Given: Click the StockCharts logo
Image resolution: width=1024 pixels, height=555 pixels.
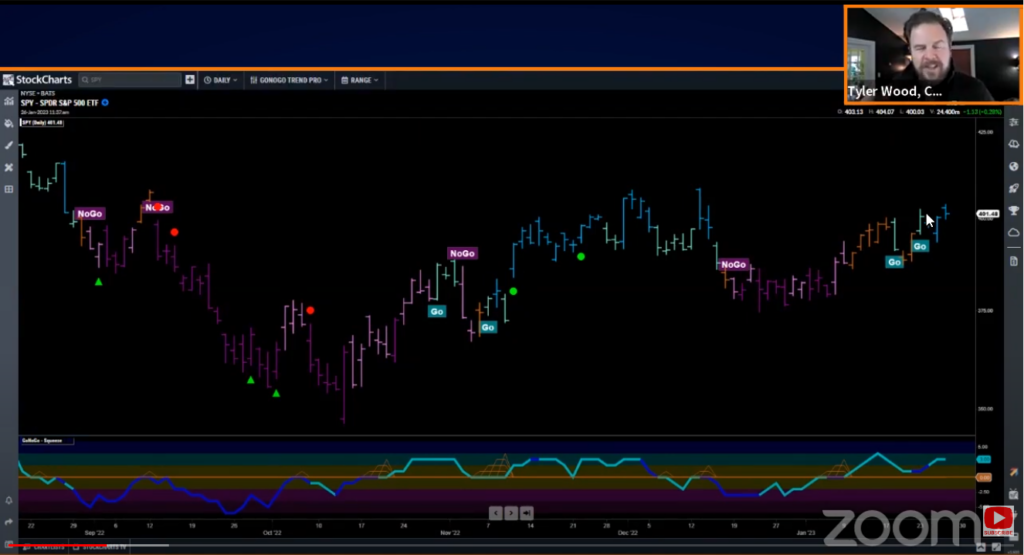Looking at the screenshot, I should [x=37, y=80].
